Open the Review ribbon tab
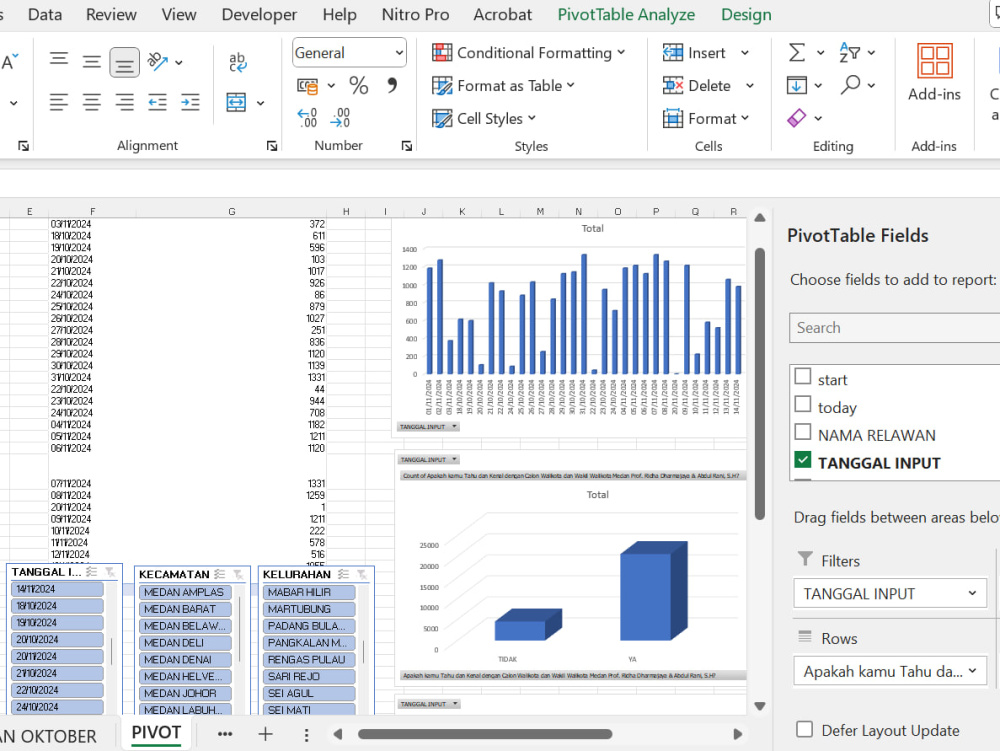Screen dimensions: 1000x751 click(x=111, y=15)
